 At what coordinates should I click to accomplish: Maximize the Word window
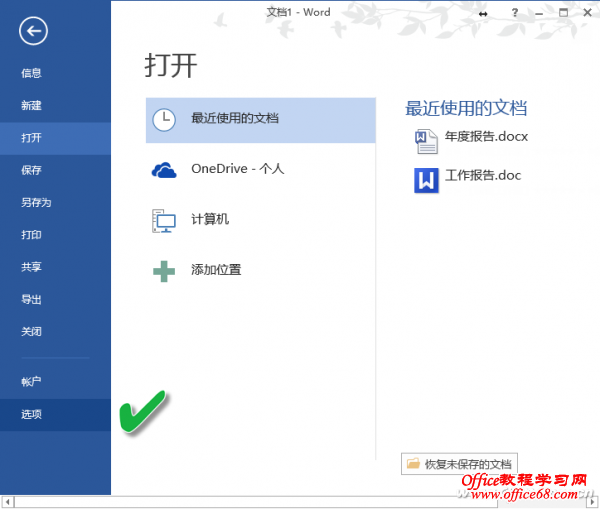click(563, 13)
